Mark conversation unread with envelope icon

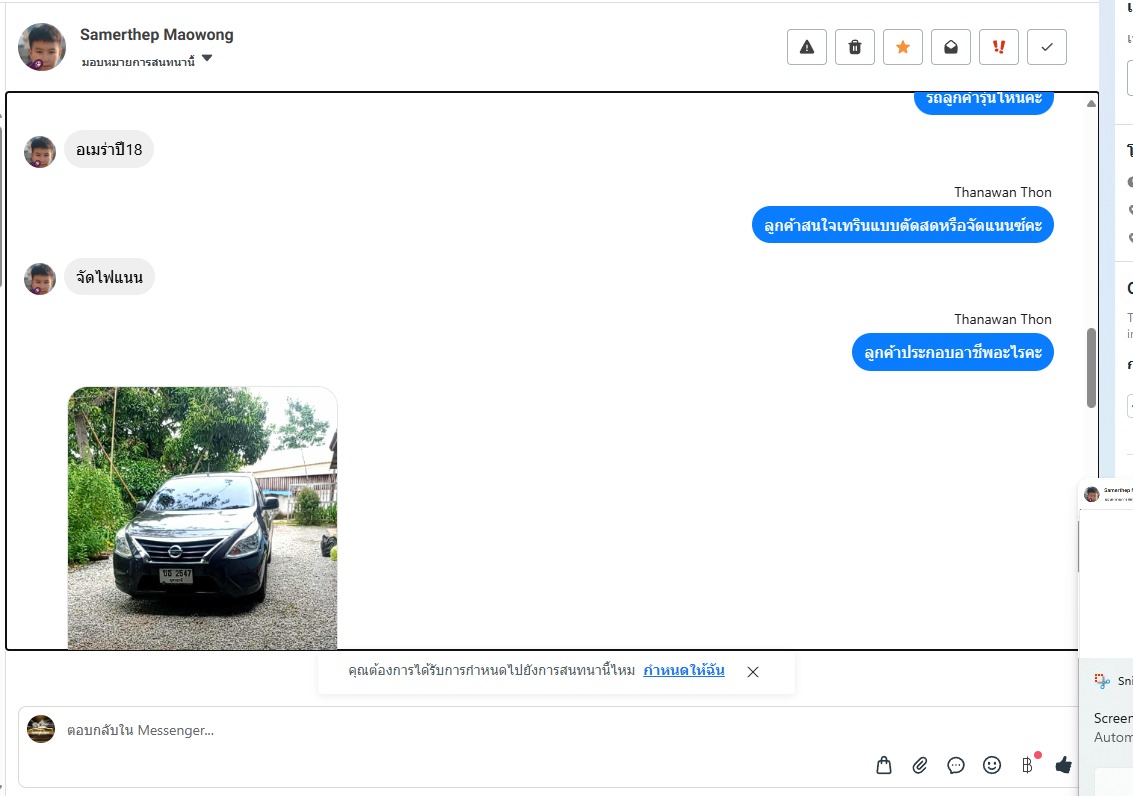coord(951,48)
